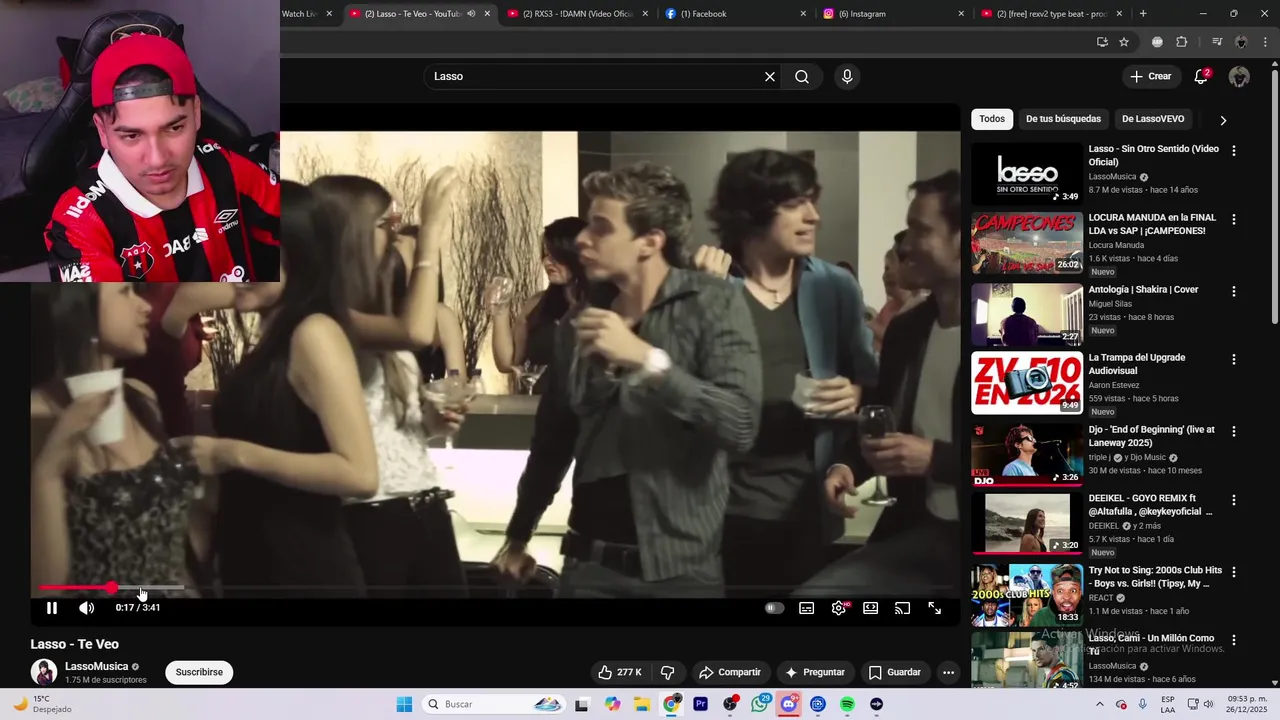The width and height of the screenshot is (1280, 720).
Task: Open Chrome media controls icon
Action: pos(1217,42)
